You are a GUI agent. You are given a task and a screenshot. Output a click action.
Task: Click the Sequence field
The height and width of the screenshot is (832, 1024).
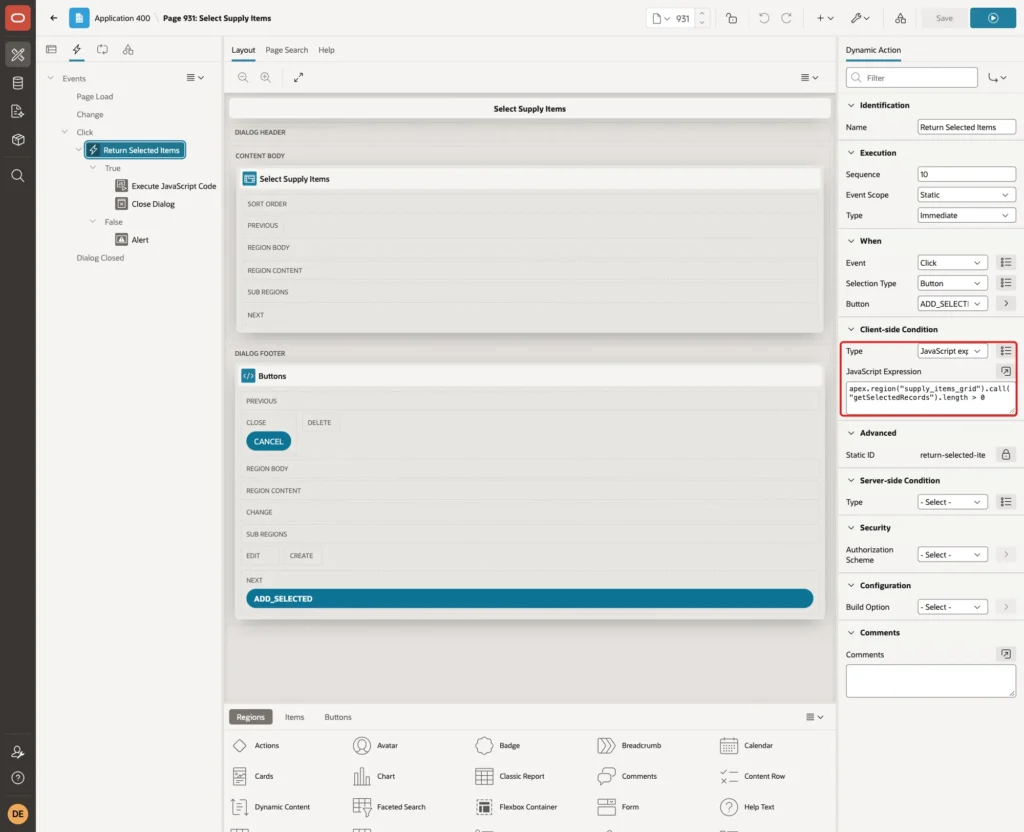[x=966, y=174]
